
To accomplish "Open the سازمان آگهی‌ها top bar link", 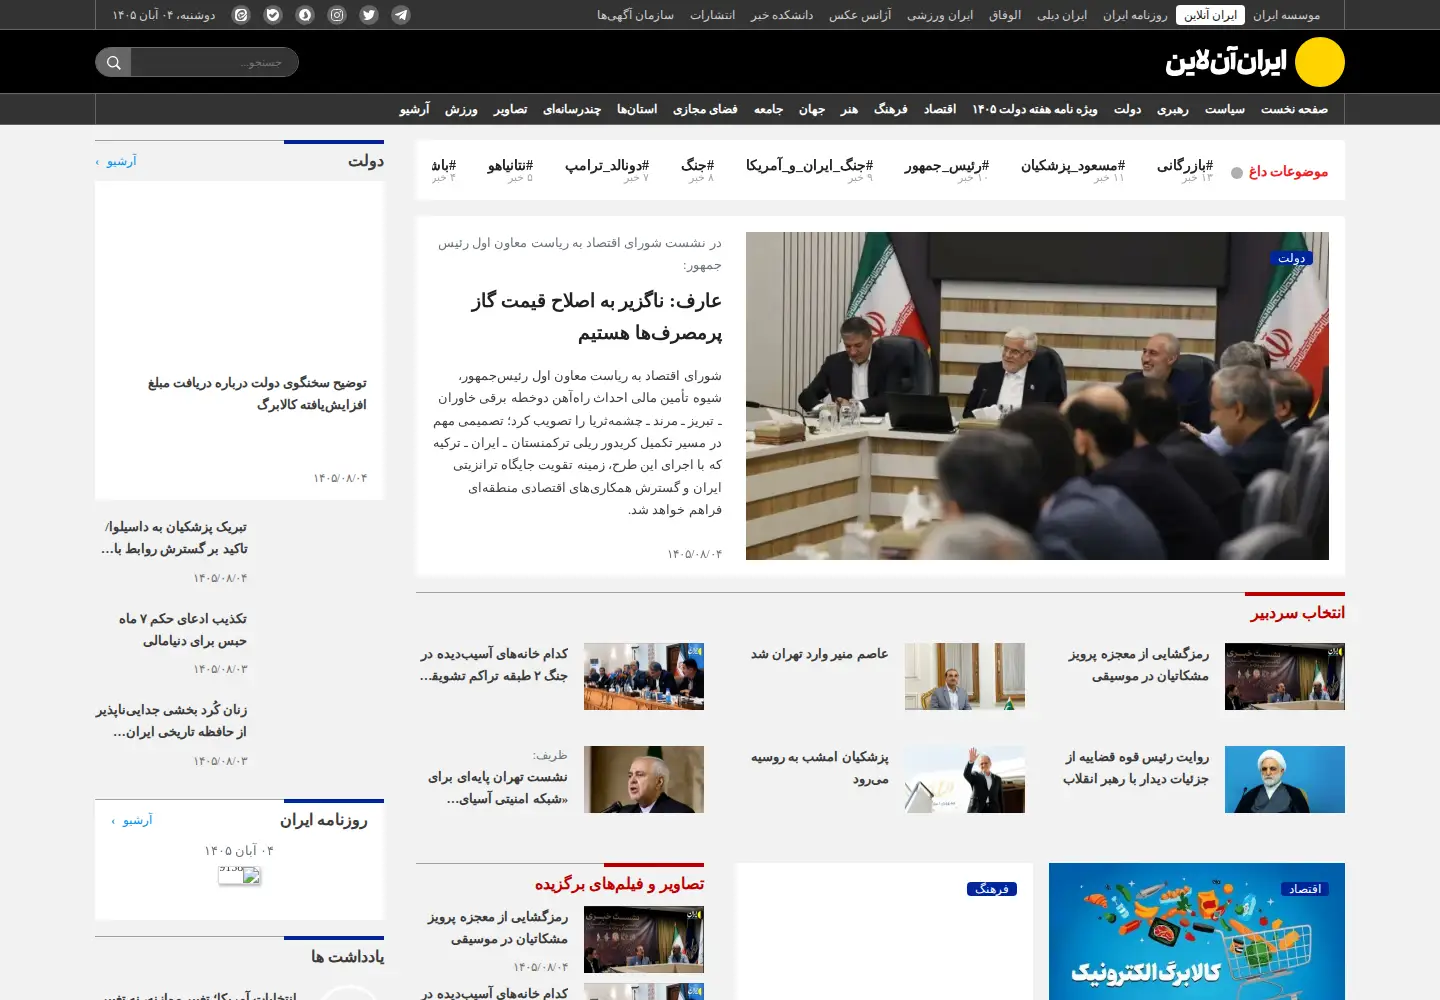I will point(635,15).
